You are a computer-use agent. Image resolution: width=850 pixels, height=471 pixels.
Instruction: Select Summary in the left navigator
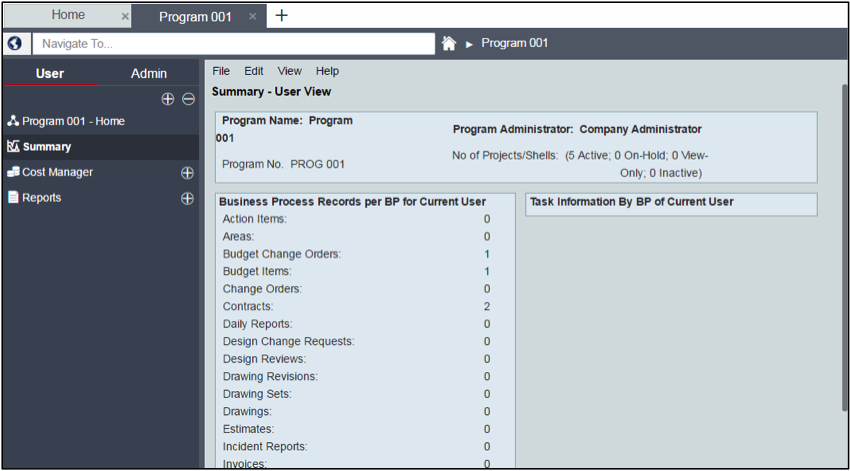pyautogui.click(x=47, y=147)
